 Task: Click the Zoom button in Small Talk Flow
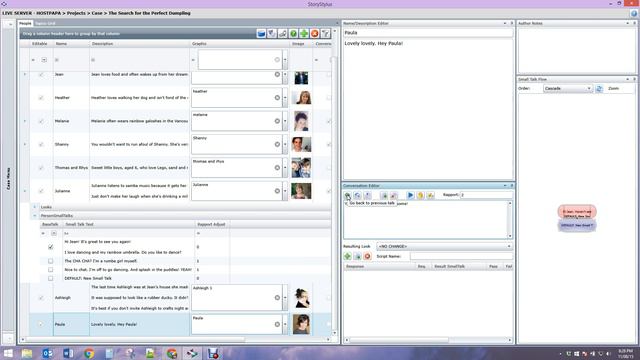(x=613, y=89)
